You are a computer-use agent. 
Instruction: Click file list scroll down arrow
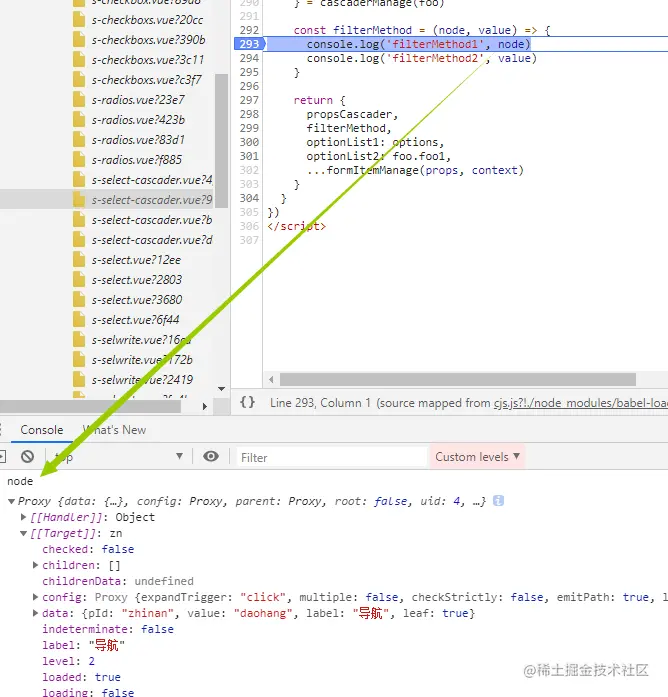[x=221, y=389]
